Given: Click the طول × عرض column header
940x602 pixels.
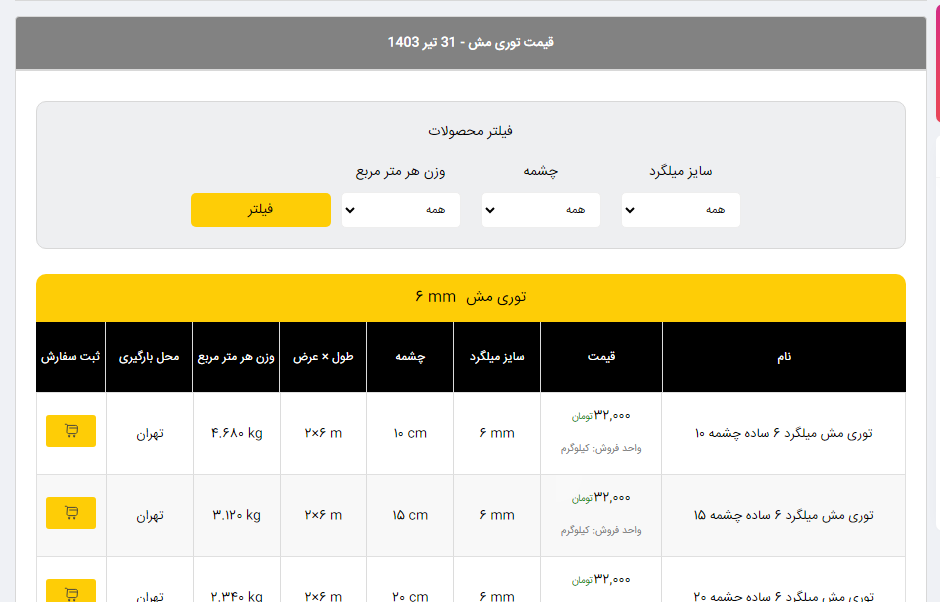Looking at the screenshot, I should click(x=323, y=357).
